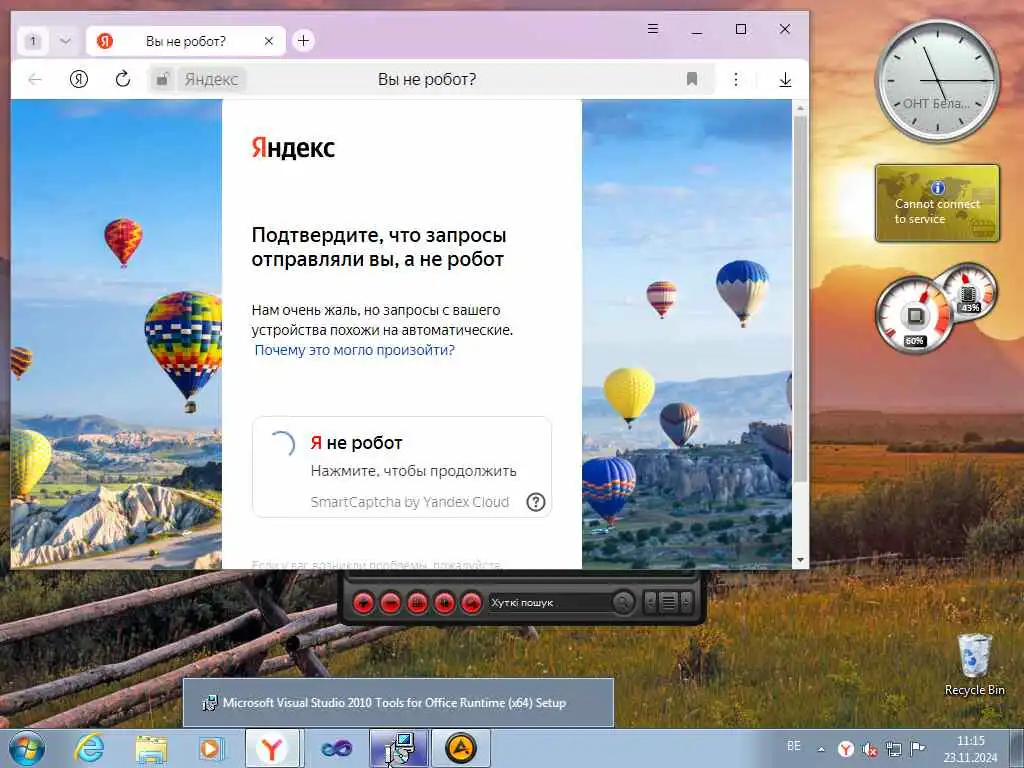
Task: Open the SmartCaptcha help question-mark icon
Action: (x=536, y=502)
